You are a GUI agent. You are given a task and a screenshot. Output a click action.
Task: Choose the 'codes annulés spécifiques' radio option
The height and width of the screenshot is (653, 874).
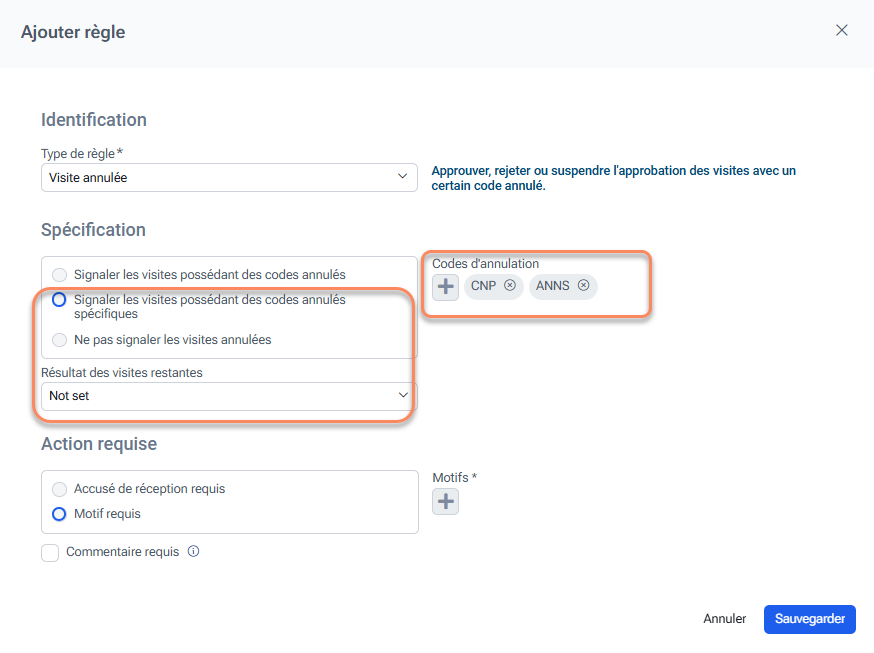[x=60, y=300]
